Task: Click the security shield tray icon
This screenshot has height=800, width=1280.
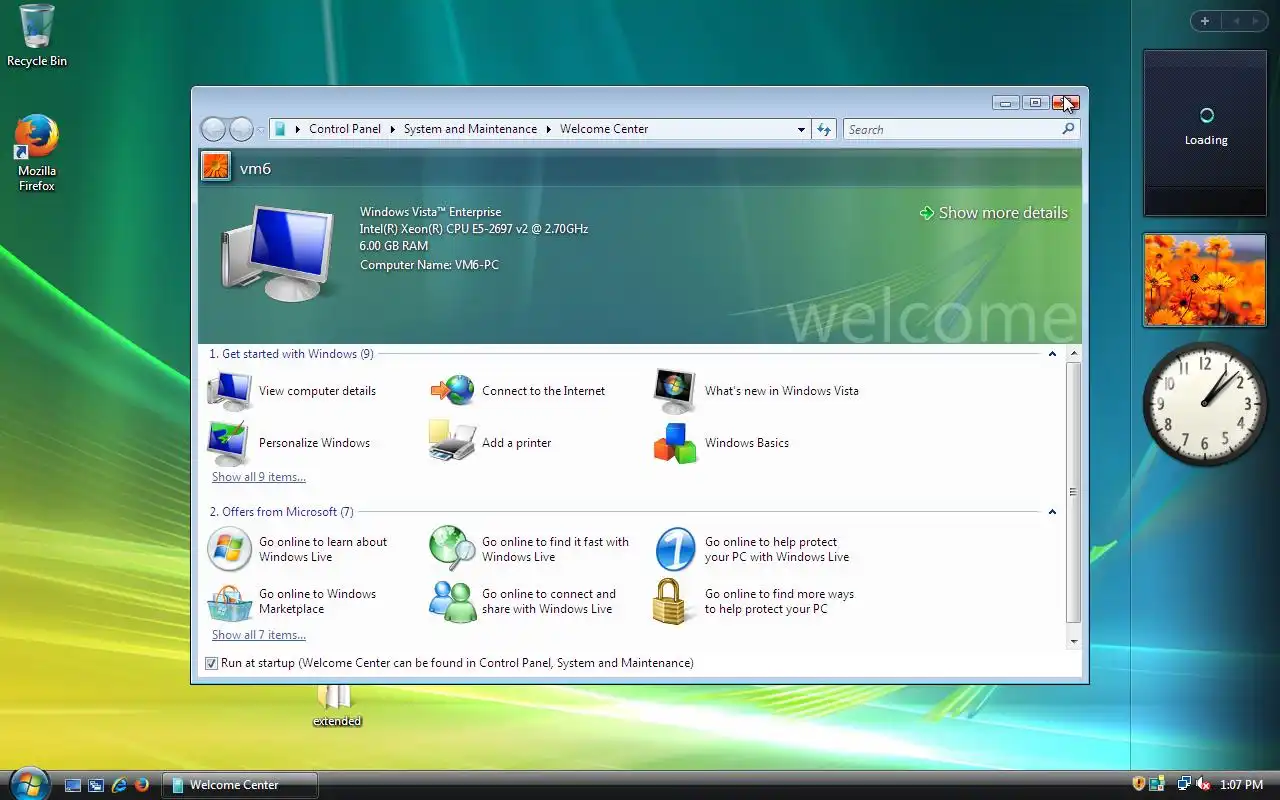Action: pyautogui.click(x=1138, y=784)
